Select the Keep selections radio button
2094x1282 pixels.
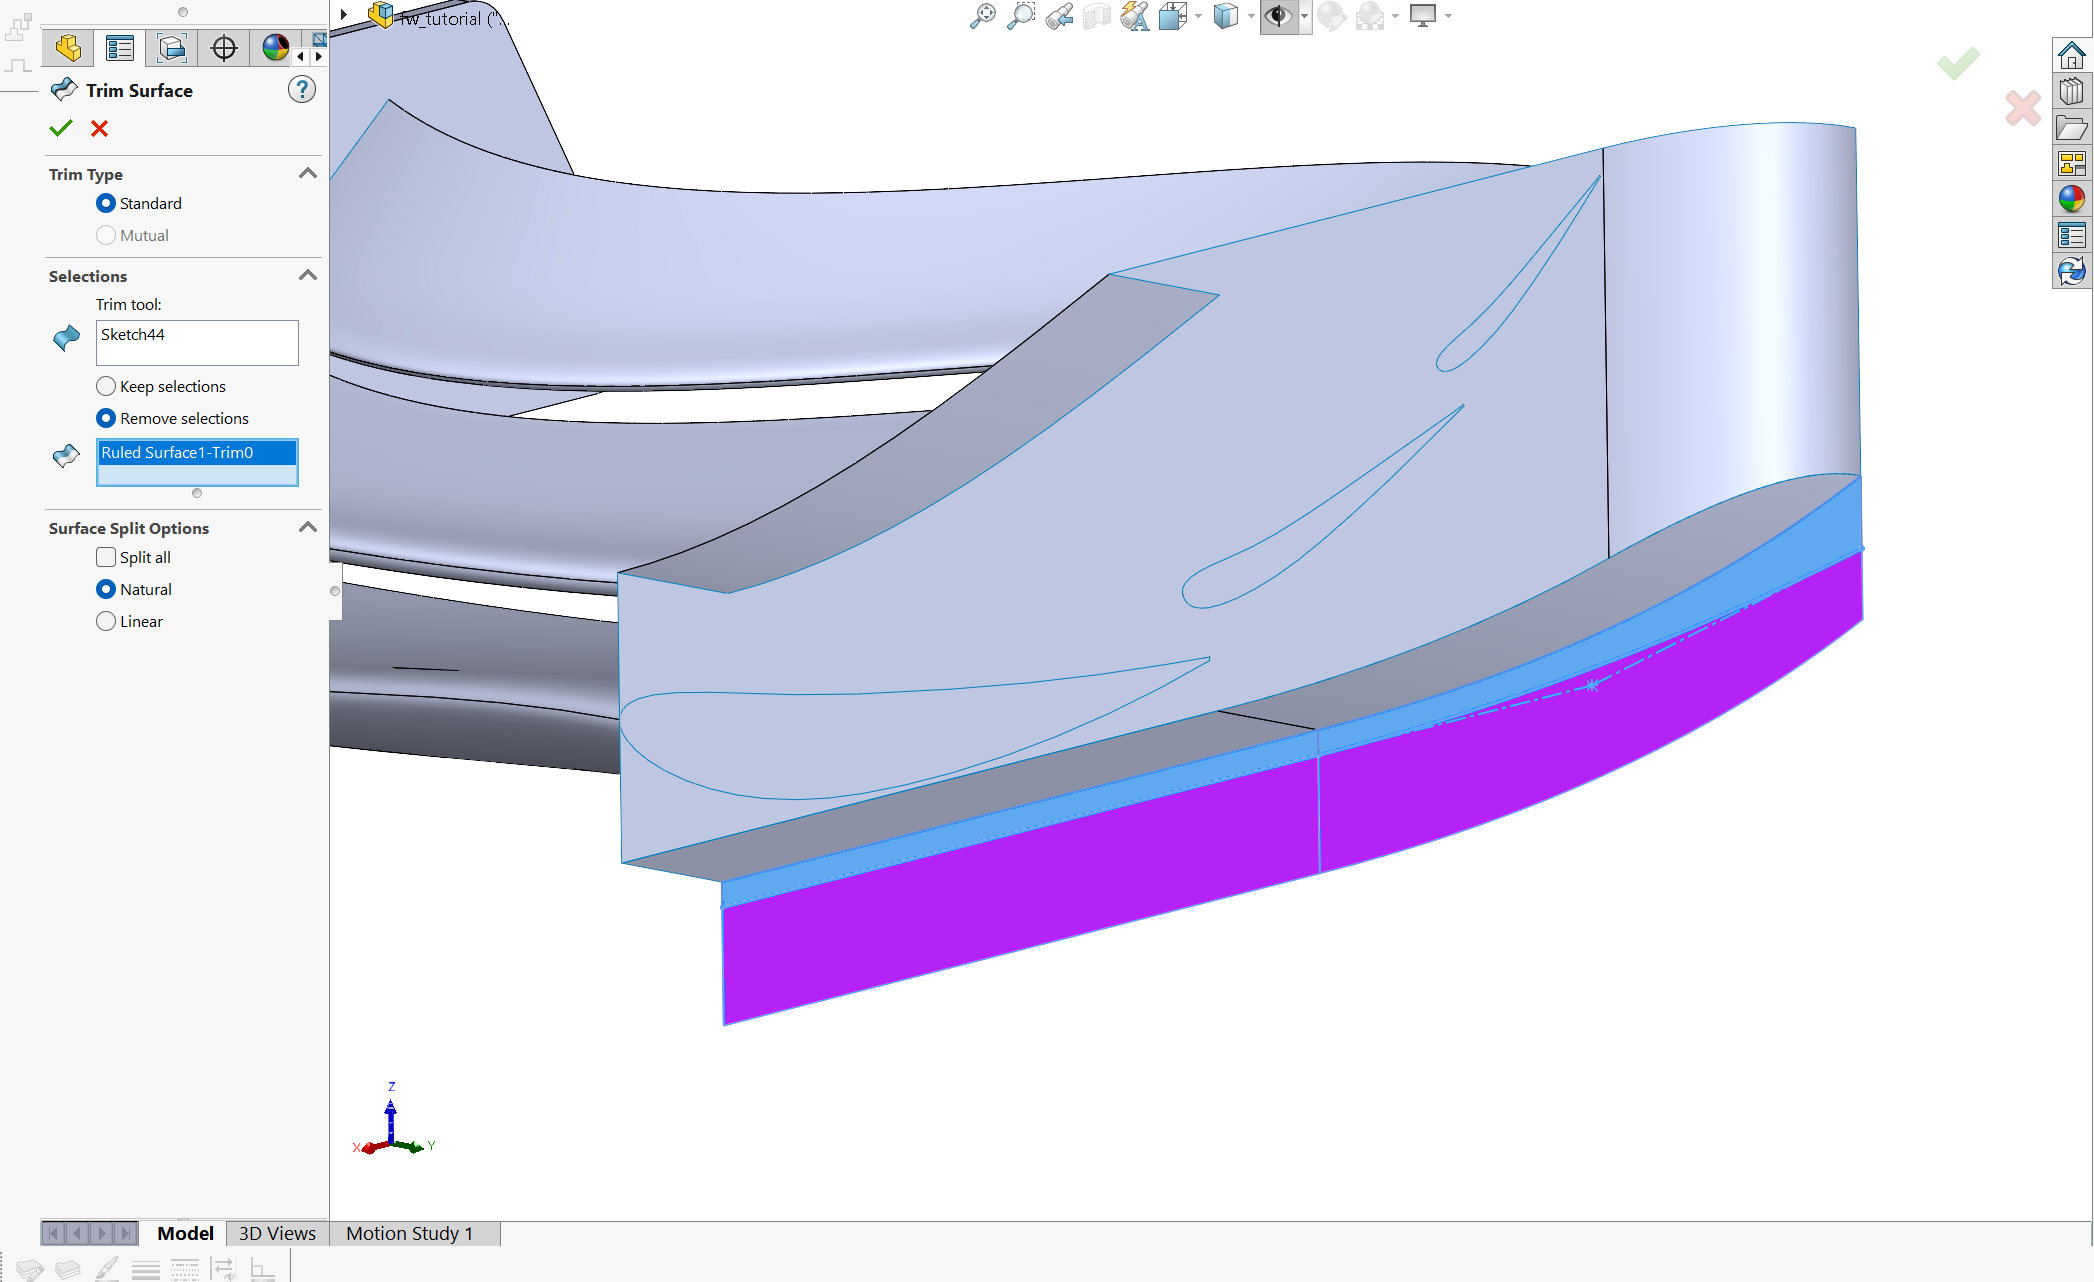coord(106,386)
